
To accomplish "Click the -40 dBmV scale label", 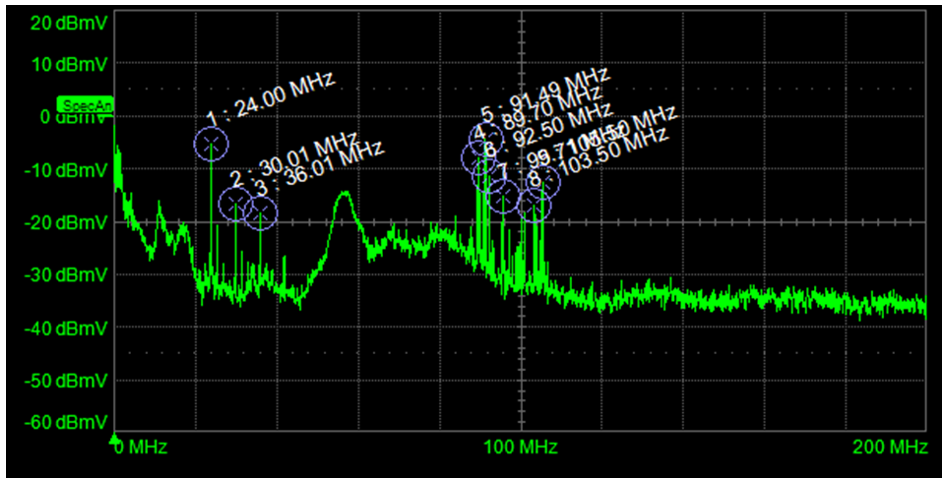I will pyautogui.click(x=65, y=328).
